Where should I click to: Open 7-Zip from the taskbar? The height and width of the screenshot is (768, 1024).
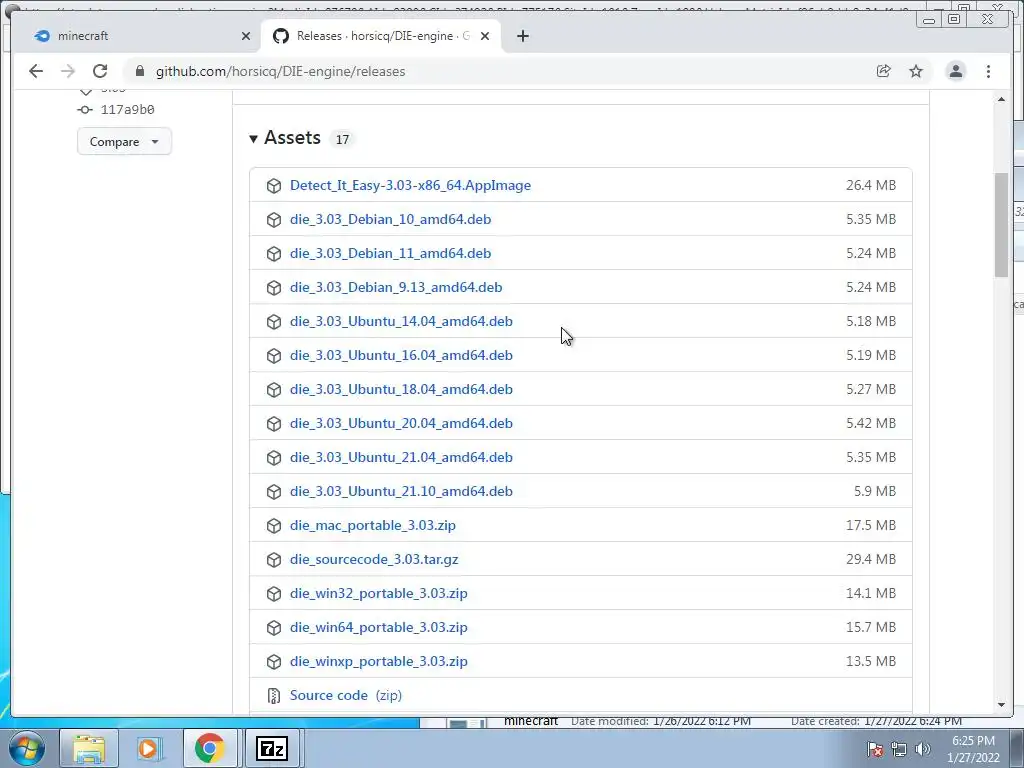click(272, 748)
